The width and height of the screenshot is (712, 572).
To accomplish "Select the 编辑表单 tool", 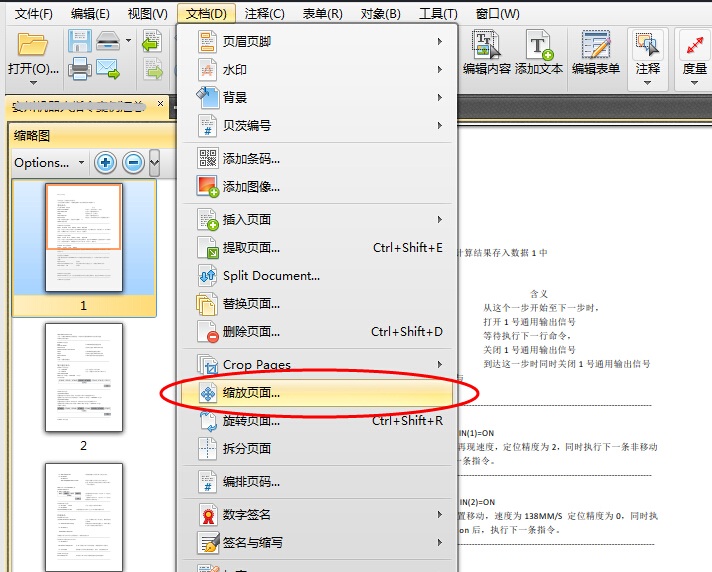I will click(x=596, y=52).
